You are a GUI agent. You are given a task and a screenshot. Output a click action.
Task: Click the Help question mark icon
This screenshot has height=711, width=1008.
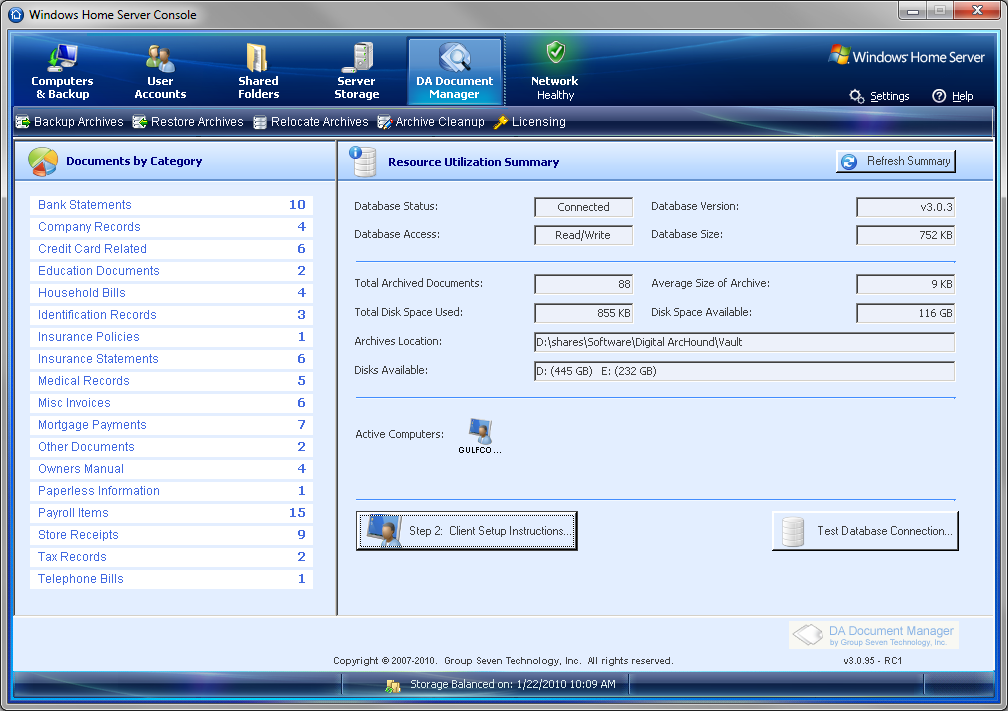coord(939,96)
